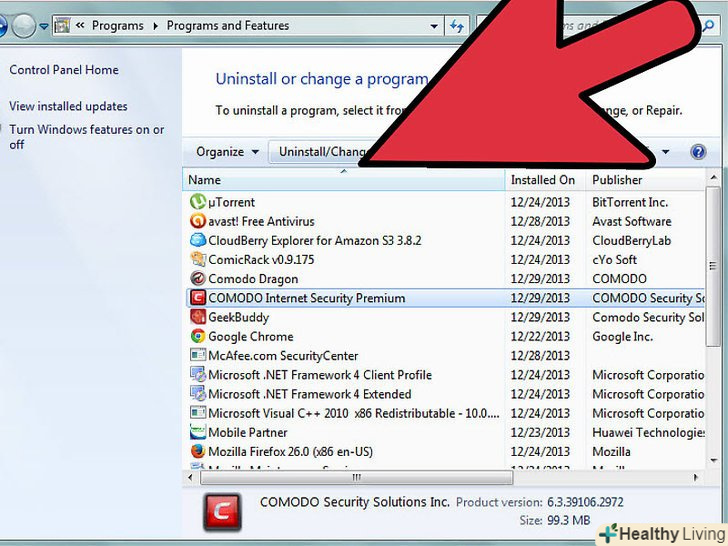Open View installed updates link

tap(68, 106)
